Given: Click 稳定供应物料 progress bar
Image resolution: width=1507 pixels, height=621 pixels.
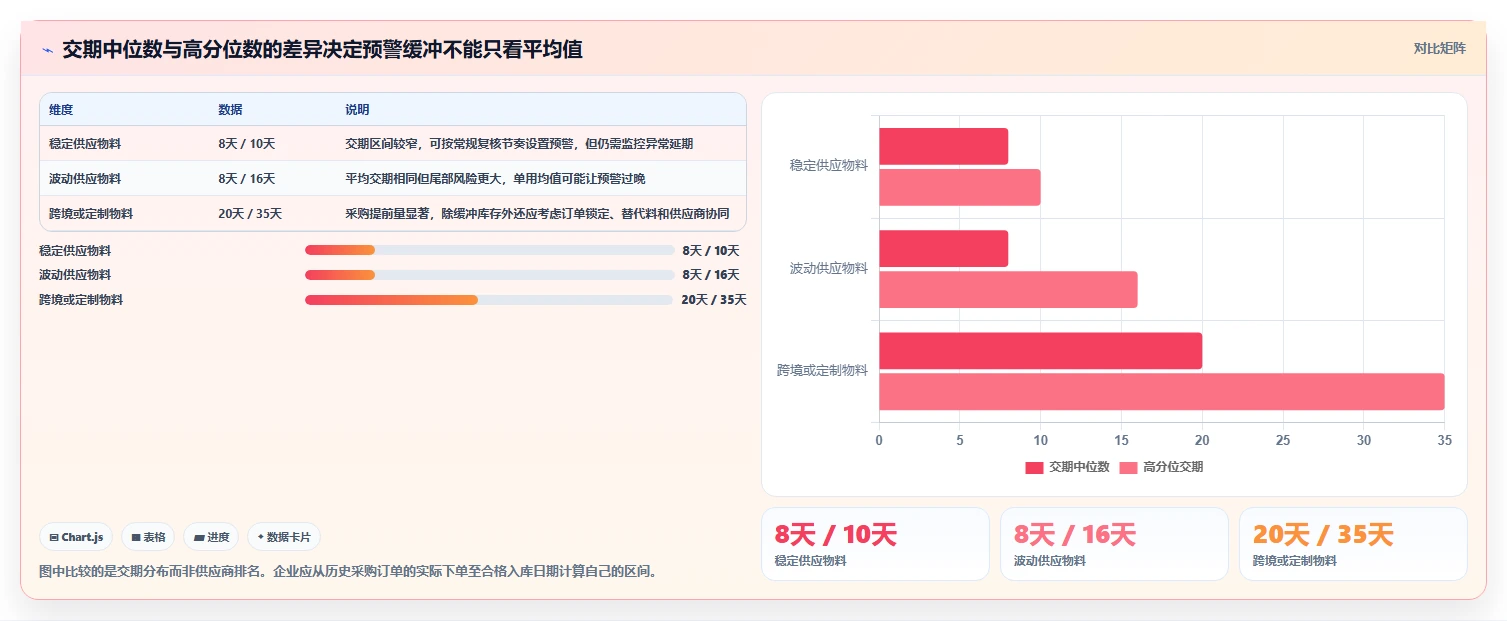Looking at the screenshot, I should (x=489, y=250).
